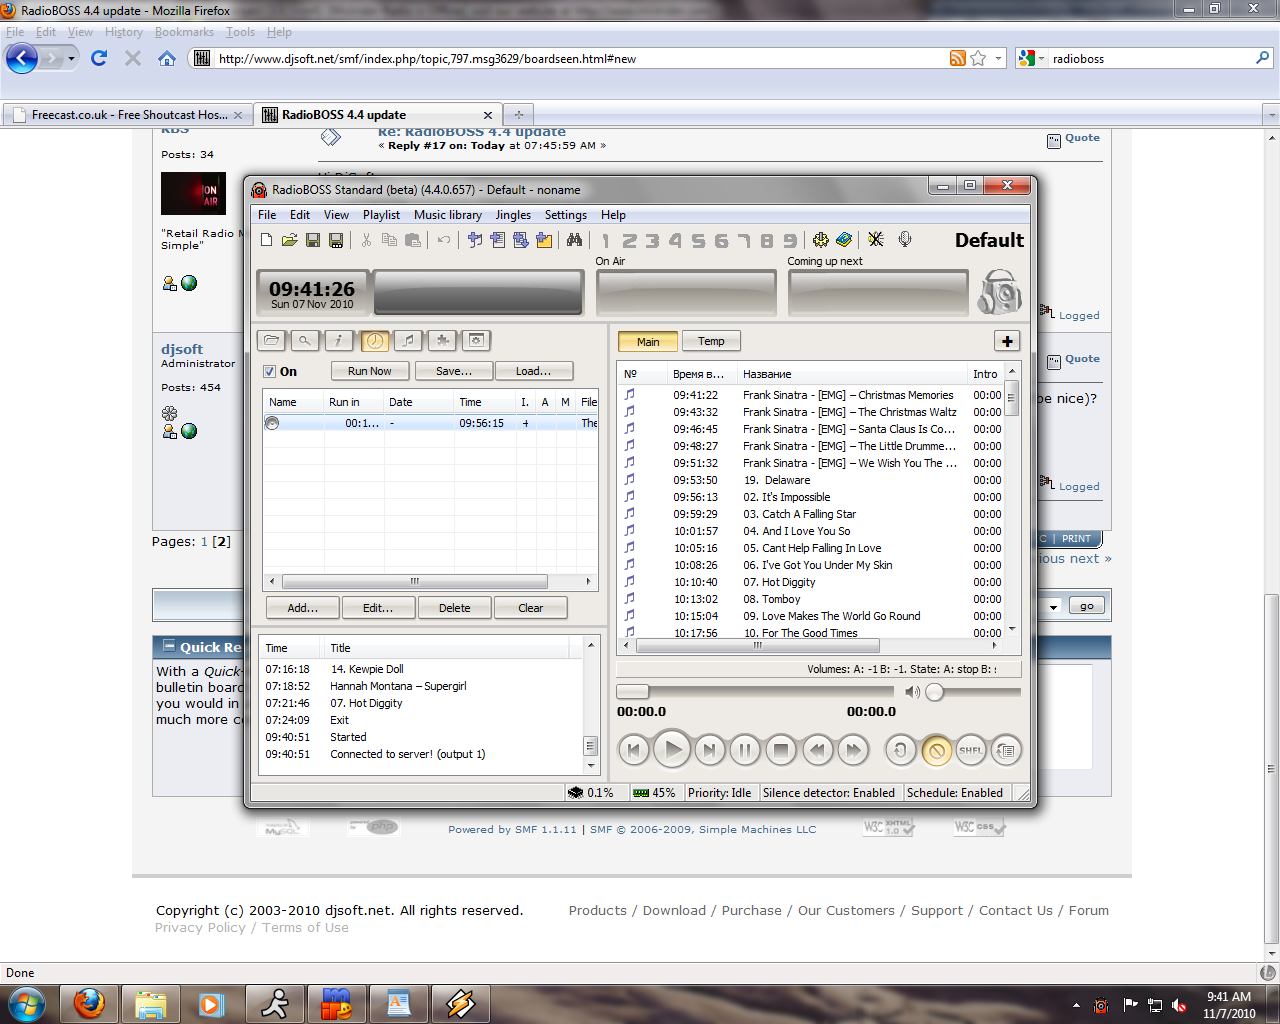1280x1024 pixels.
Task: Open the Firefox URL history dropdown arrow
Action: (x=998, y=59)
